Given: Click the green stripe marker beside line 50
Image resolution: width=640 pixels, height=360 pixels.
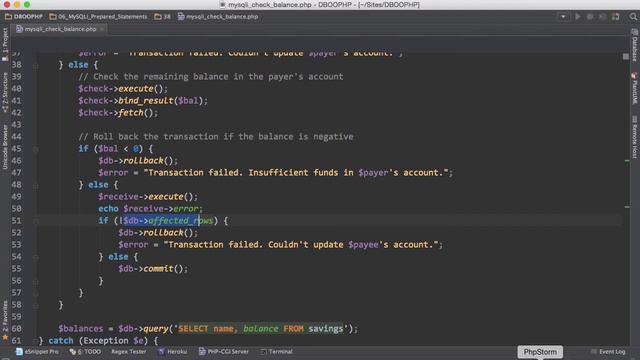Looking at the screenshot, I should coord(627,207).
